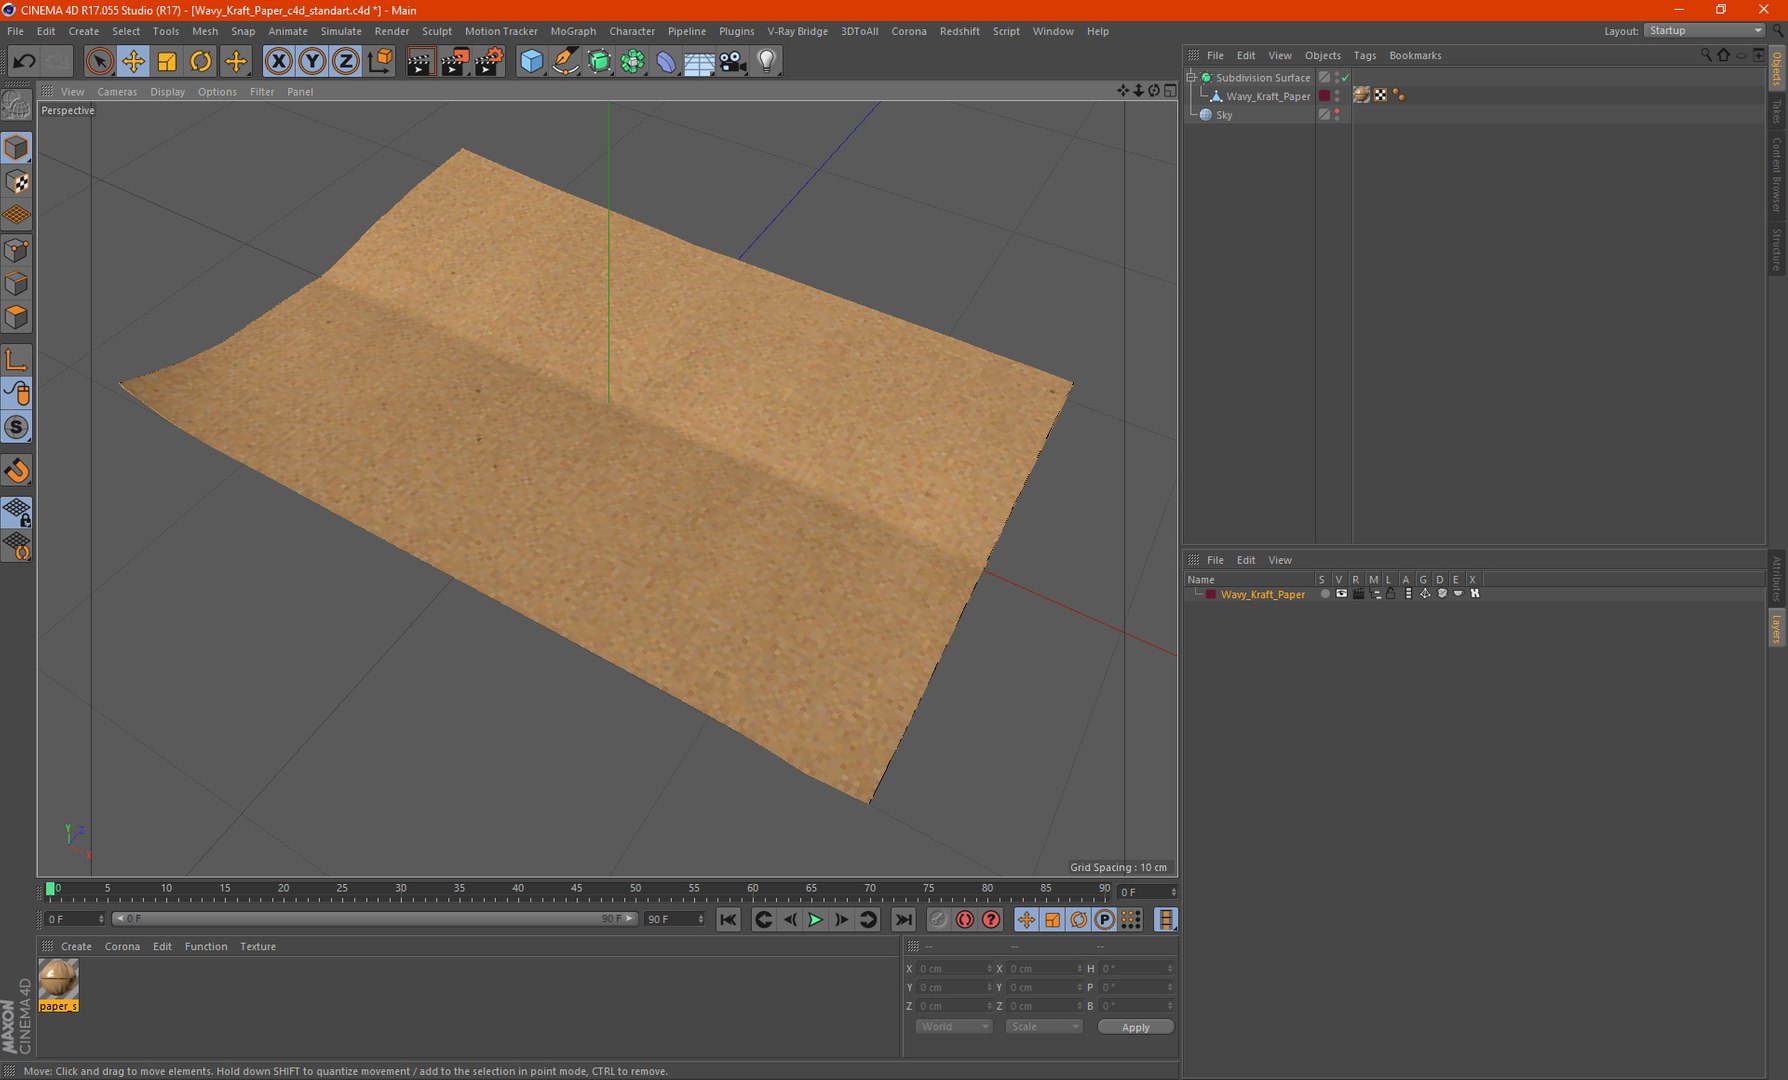Click the Apply button

point(1135,1027)
